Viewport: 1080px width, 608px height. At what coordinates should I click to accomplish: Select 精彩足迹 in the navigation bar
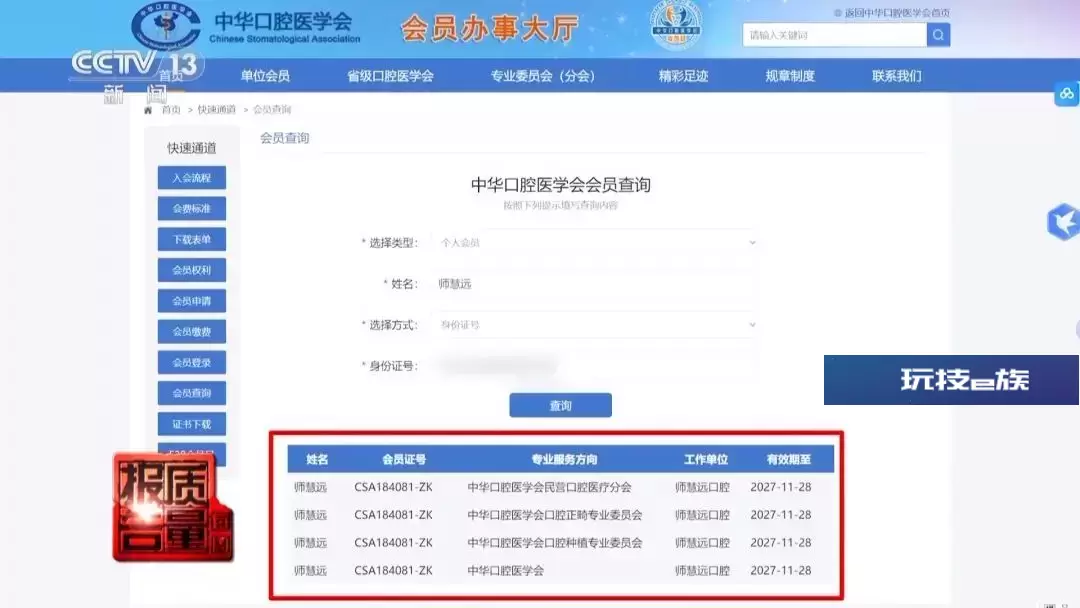[683, 76]
